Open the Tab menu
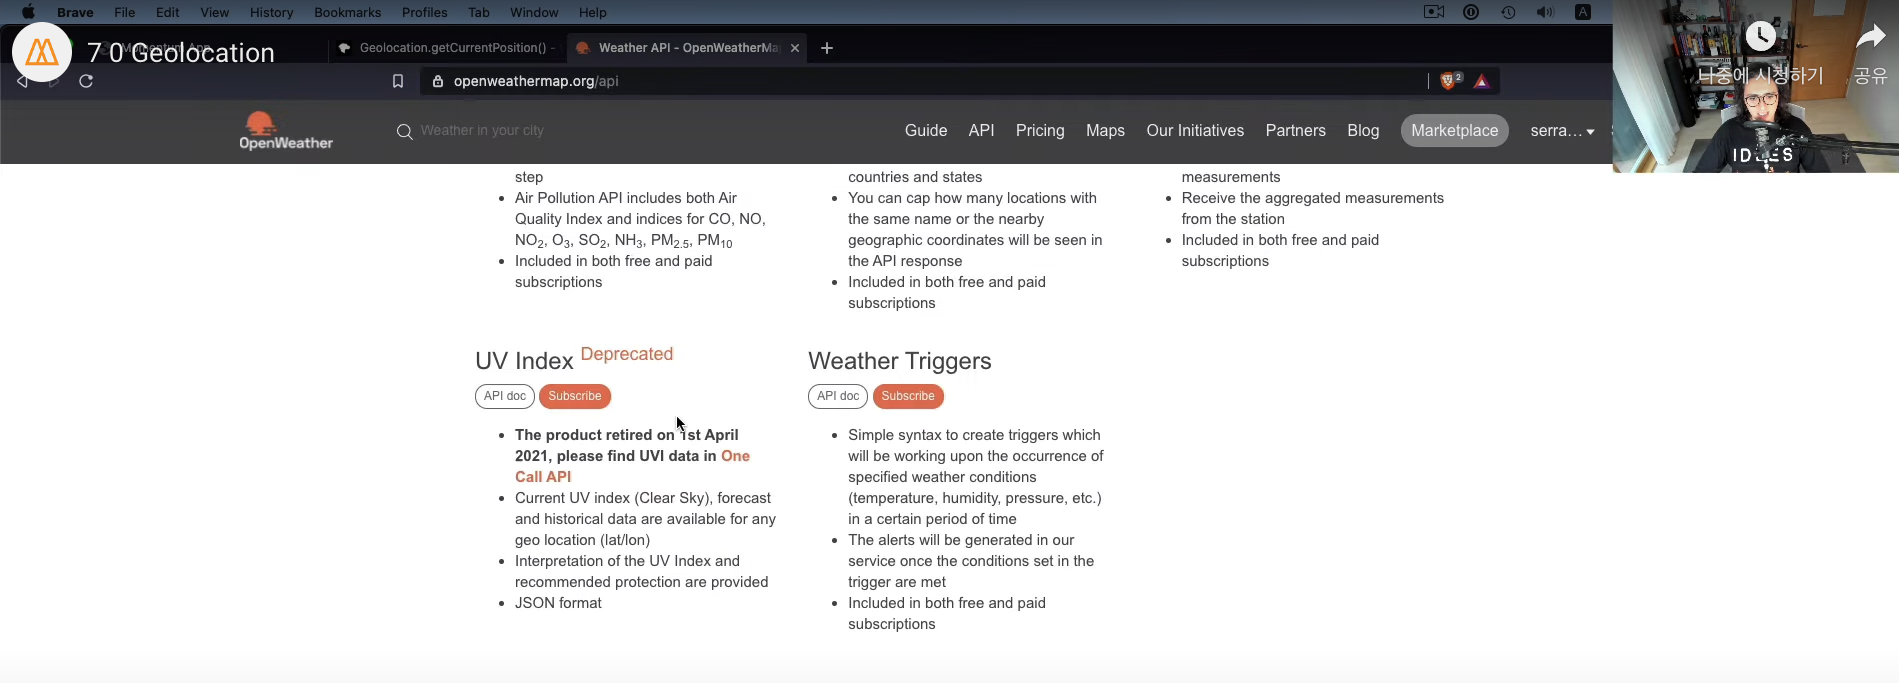 (x=479, y=12)
